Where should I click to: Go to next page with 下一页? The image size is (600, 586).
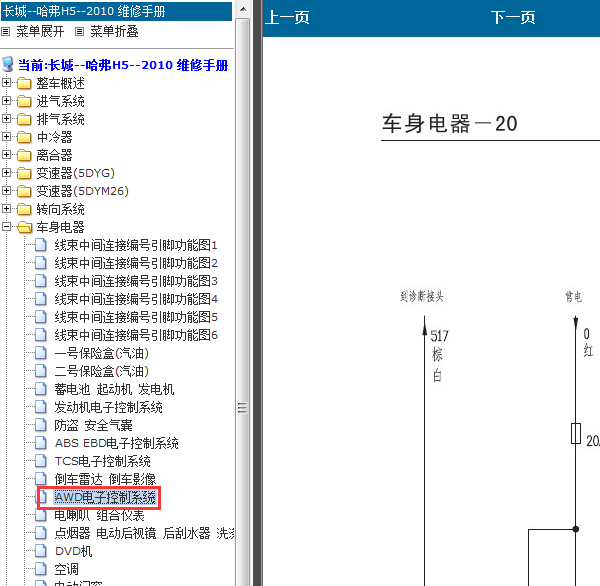[513, 18]
